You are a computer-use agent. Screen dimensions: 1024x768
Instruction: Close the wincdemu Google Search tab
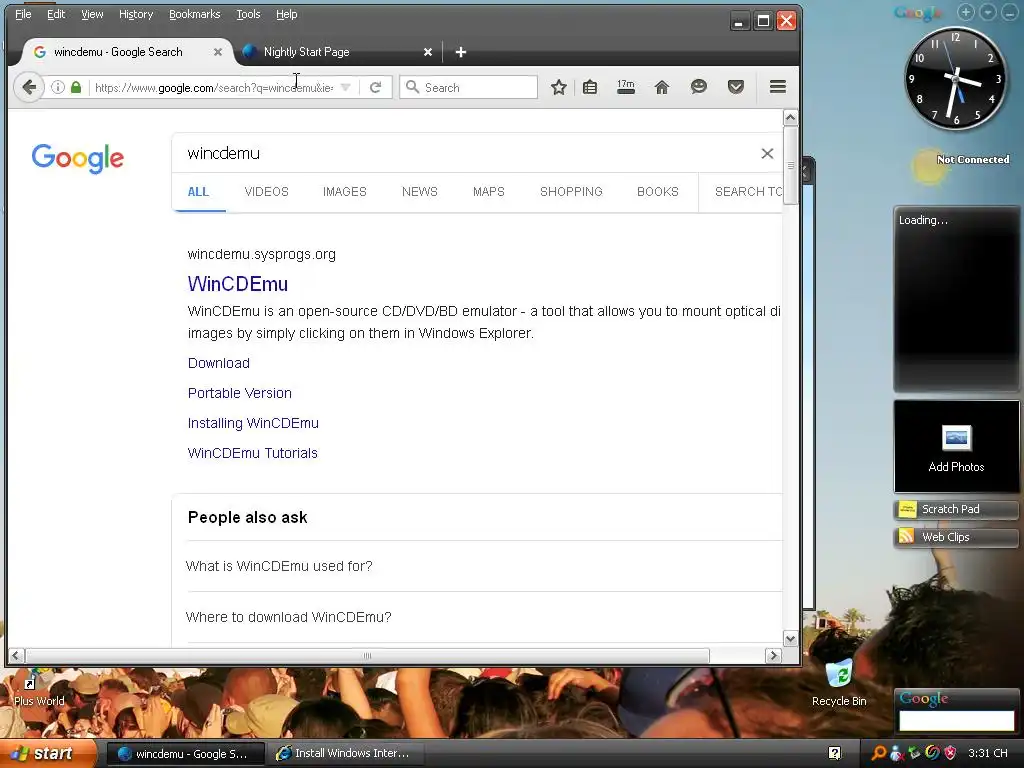pos(217,52)
